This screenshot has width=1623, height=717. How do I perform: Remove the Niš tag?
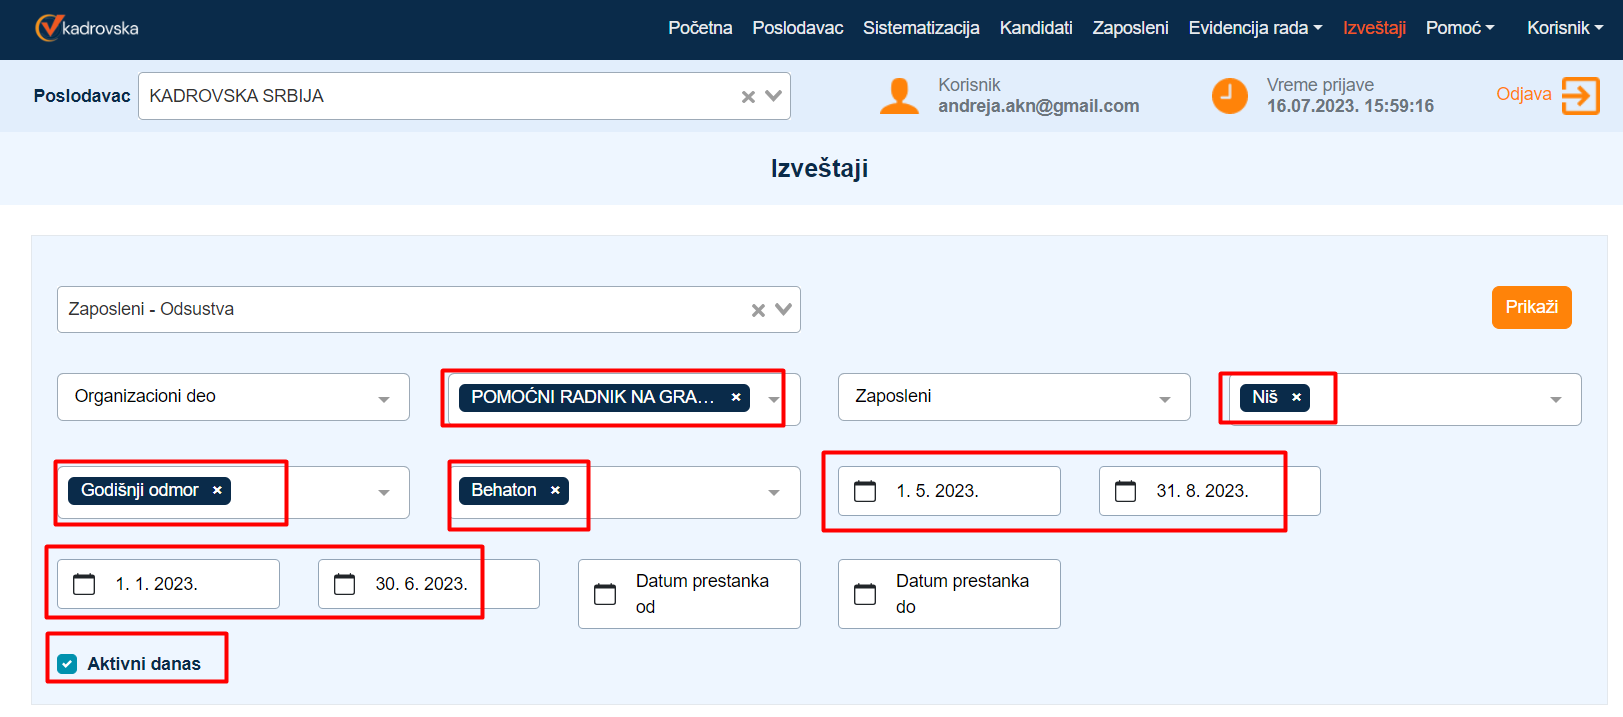1296,397
